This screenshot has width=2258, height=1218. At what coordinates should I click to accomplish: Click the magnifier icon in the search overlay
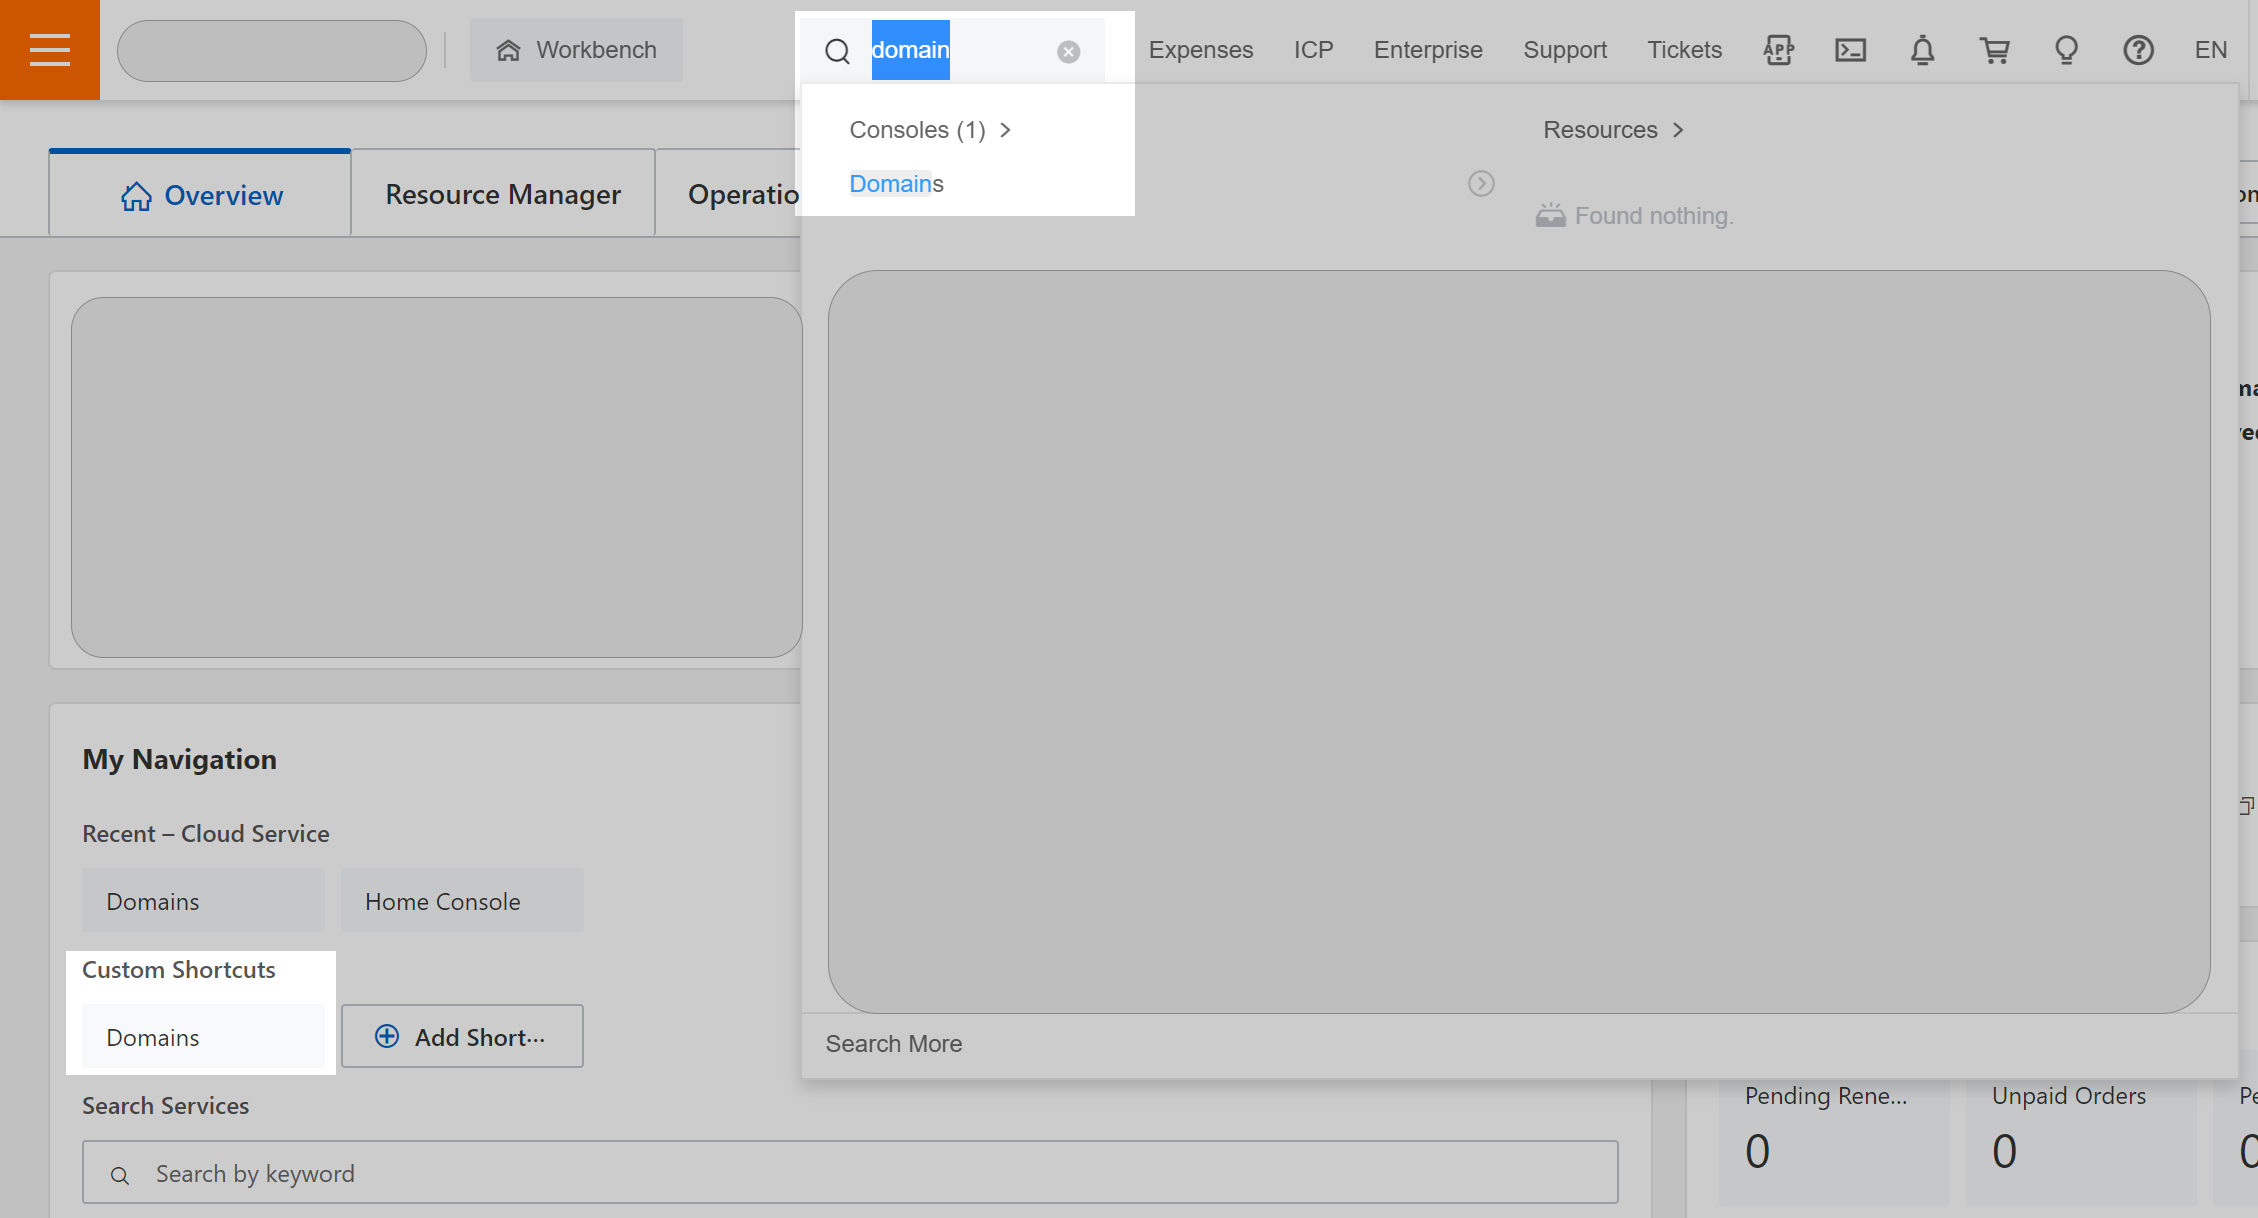[x=837, y=50]
